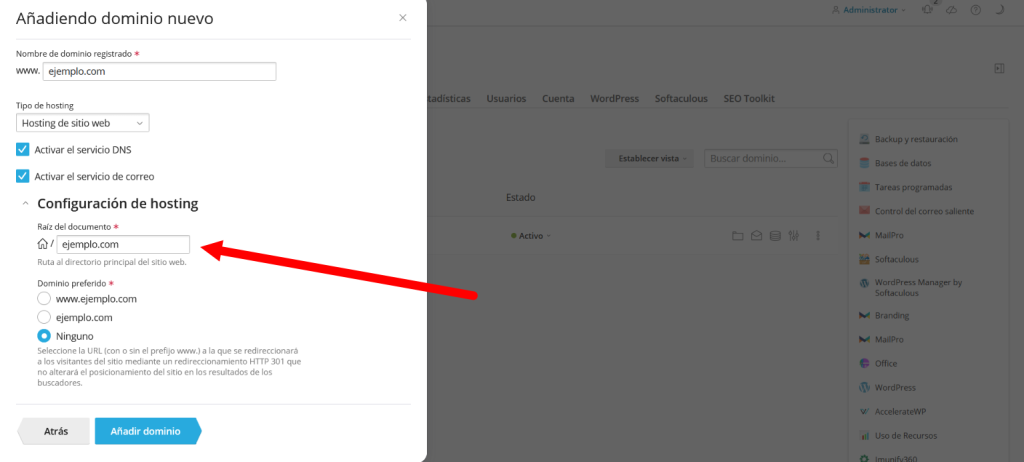Open Bases de datos icon in sidebar
The height and width of the screenshot is (462, 1024).
pos(864,163)
